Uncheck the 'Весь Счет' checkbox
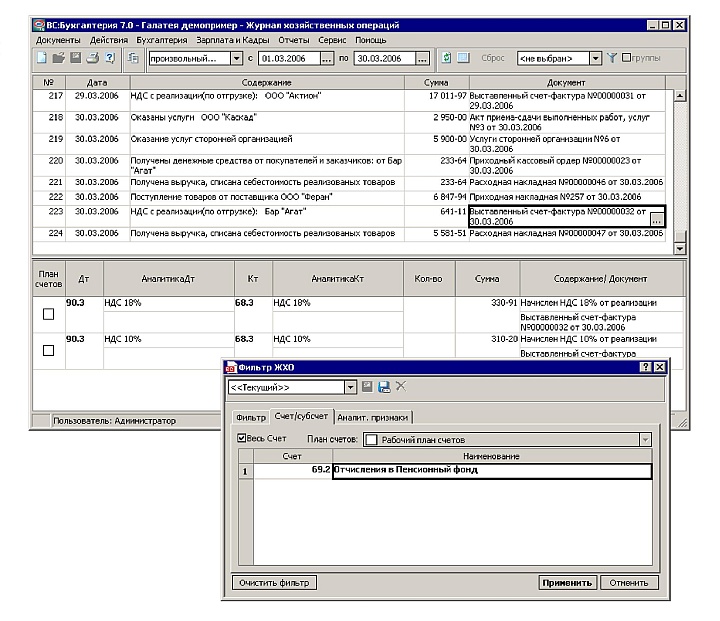This screenshot has width=720, height=621. click(241, 439)
